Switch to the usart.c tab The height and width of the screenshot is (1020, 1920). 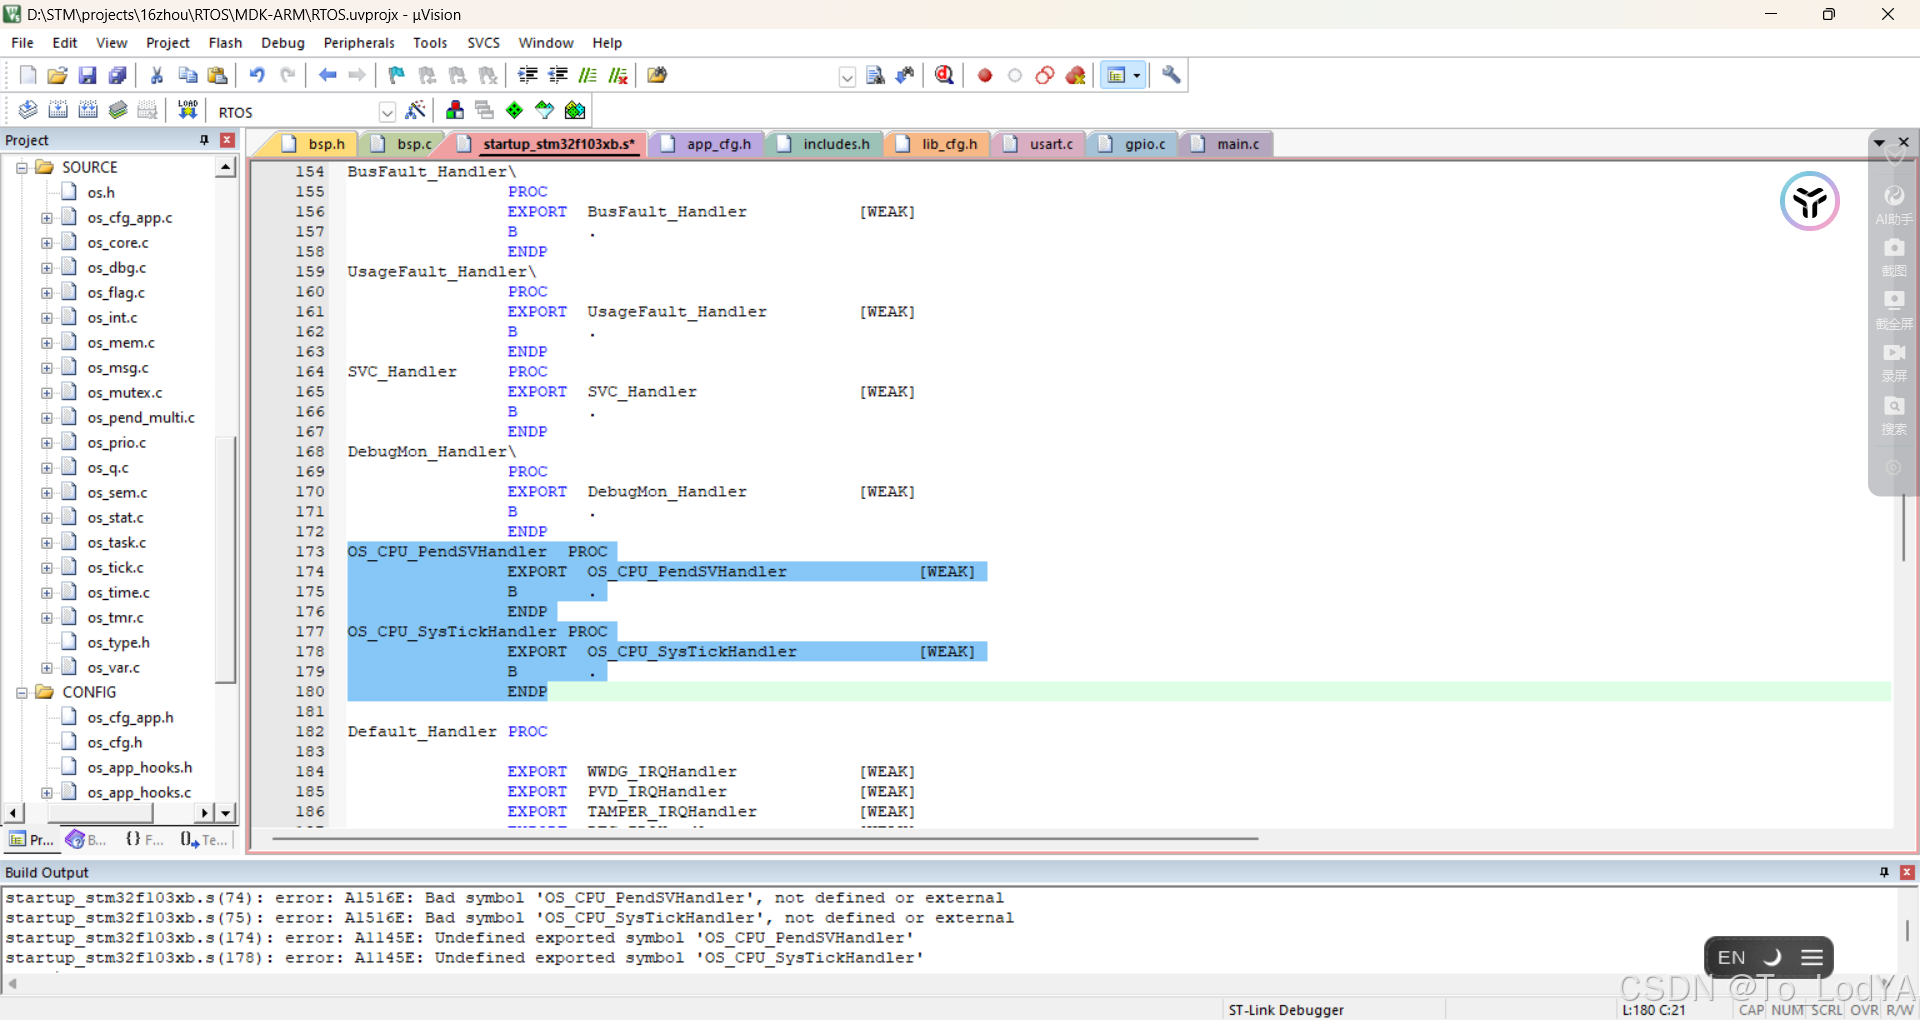(1051, 144)
